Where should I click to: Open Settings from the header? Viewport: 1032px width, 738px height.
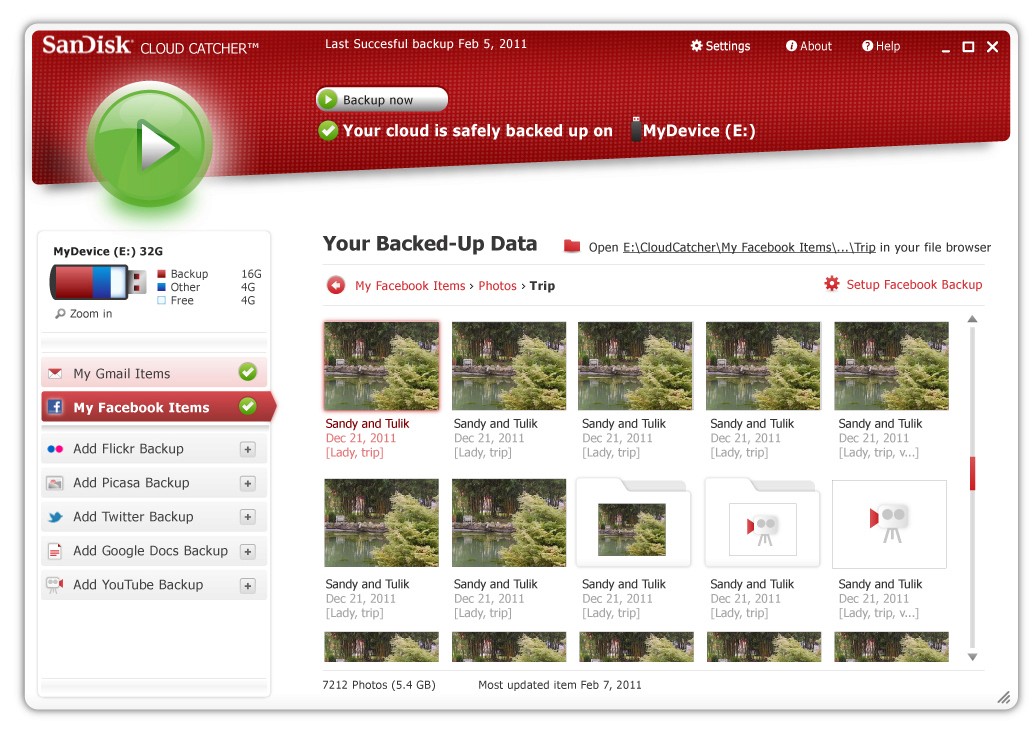coord(720,46)
